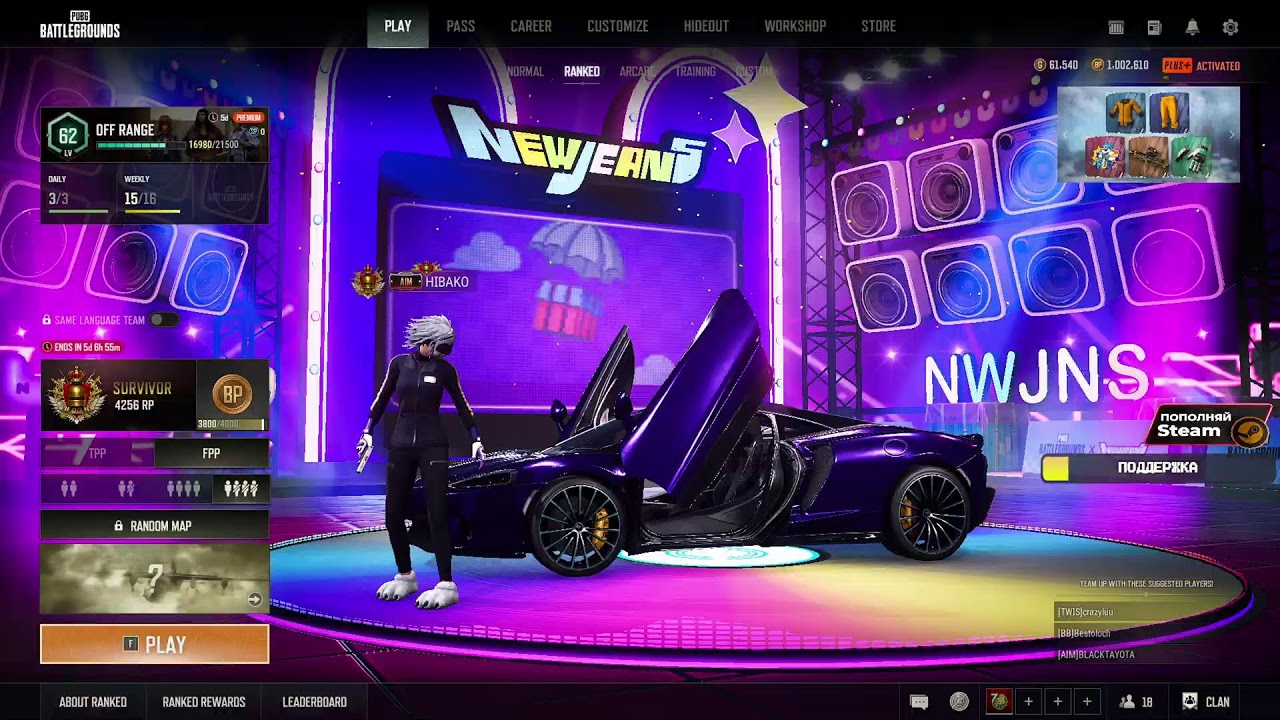
Task: Switch perspective to FPP
Action: coord(211,453)
